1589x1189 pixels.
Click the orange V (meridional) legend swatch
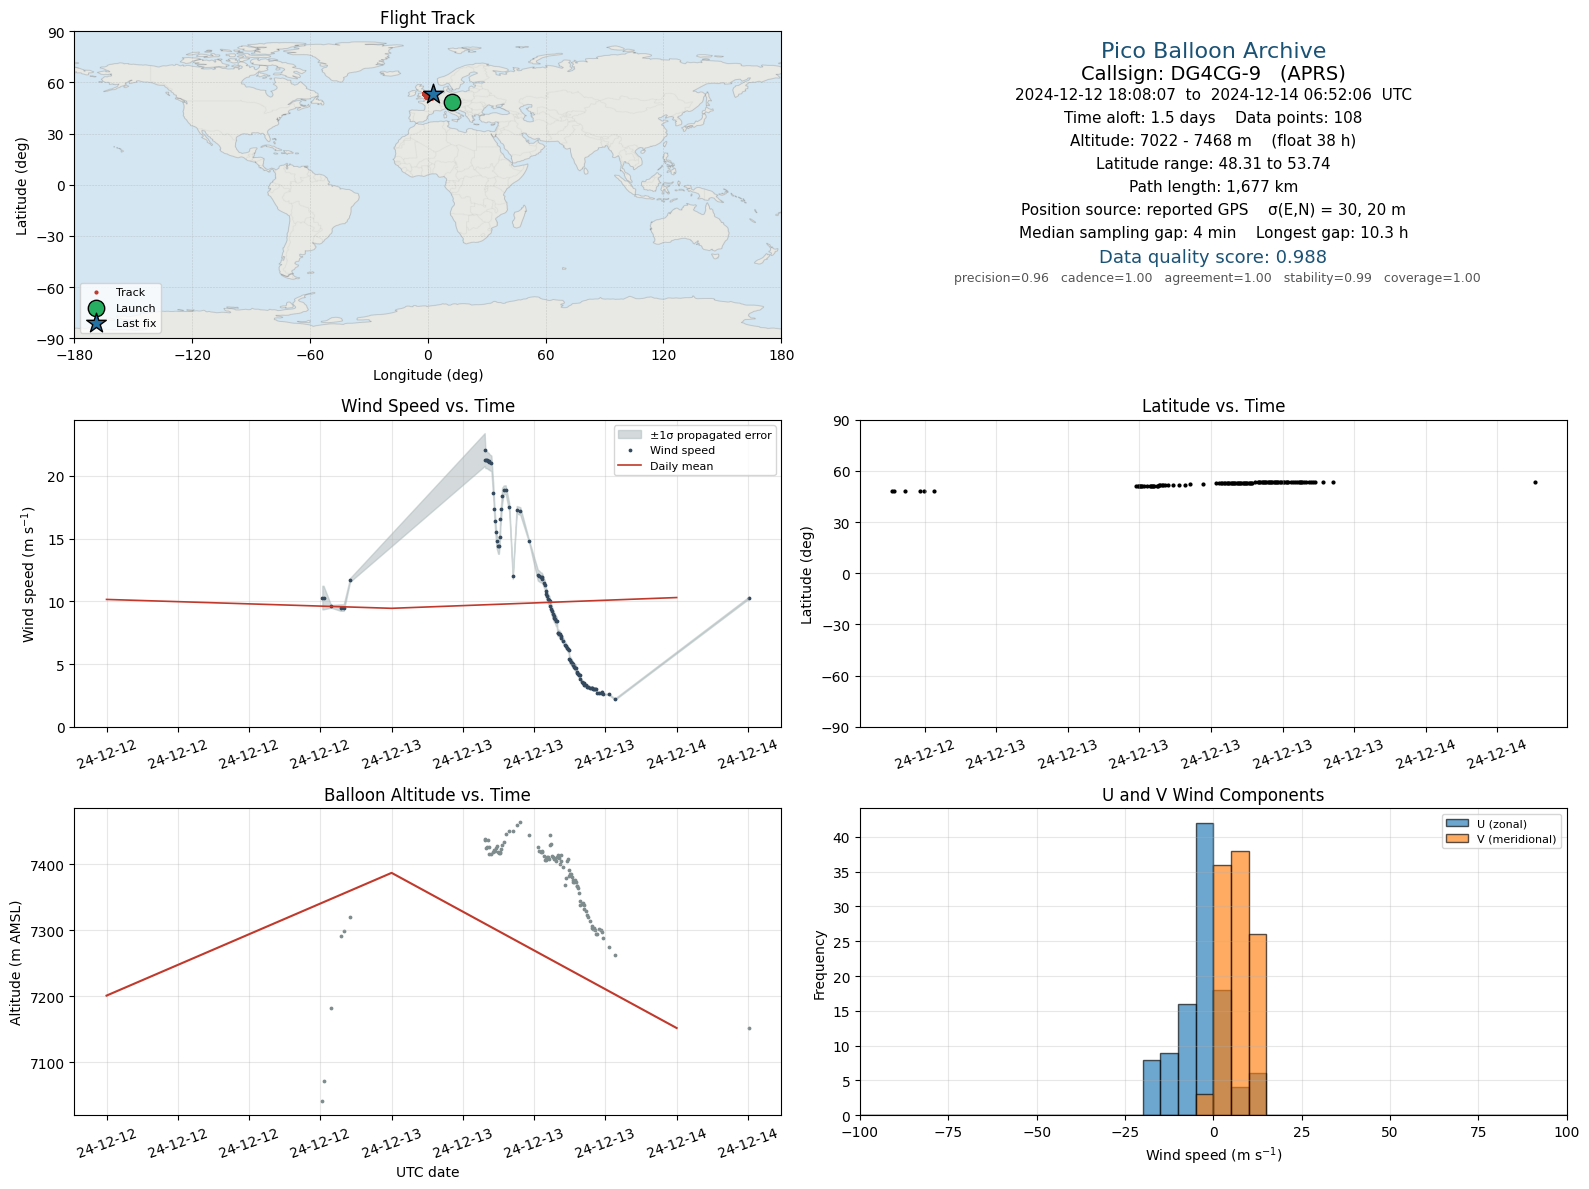pyautogui.click(x=1457, y=839)
